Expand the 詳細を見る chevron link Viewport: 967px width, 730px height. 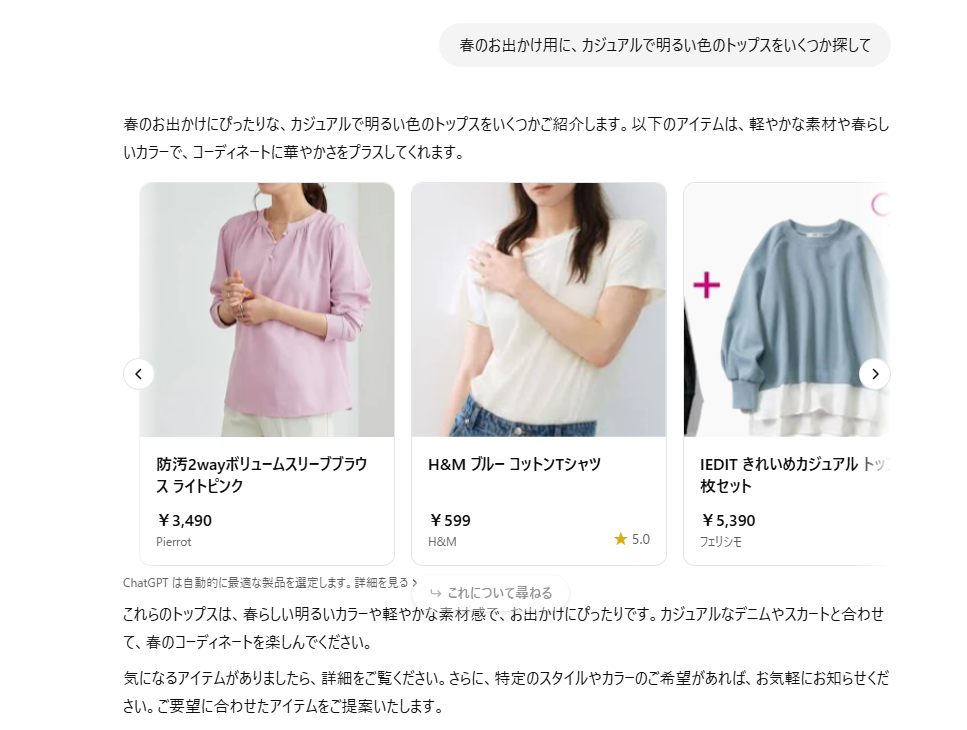point(414,583)
